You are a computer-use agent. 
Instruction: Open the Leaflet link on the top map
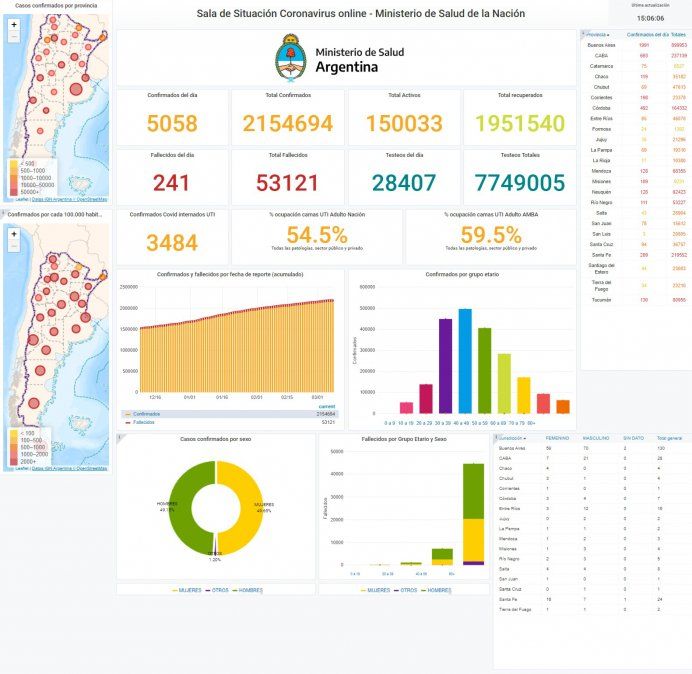click(x=21, y=199)
